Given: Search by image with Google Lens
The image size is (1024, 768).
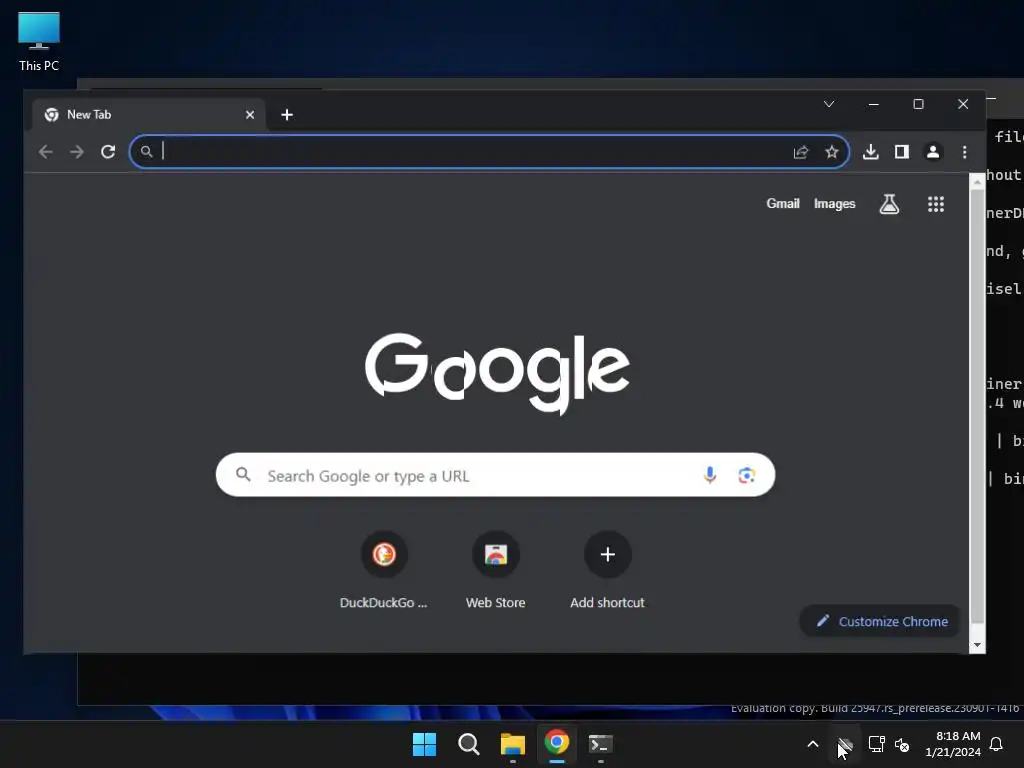Looking at the screenshot, I should 746,475.
